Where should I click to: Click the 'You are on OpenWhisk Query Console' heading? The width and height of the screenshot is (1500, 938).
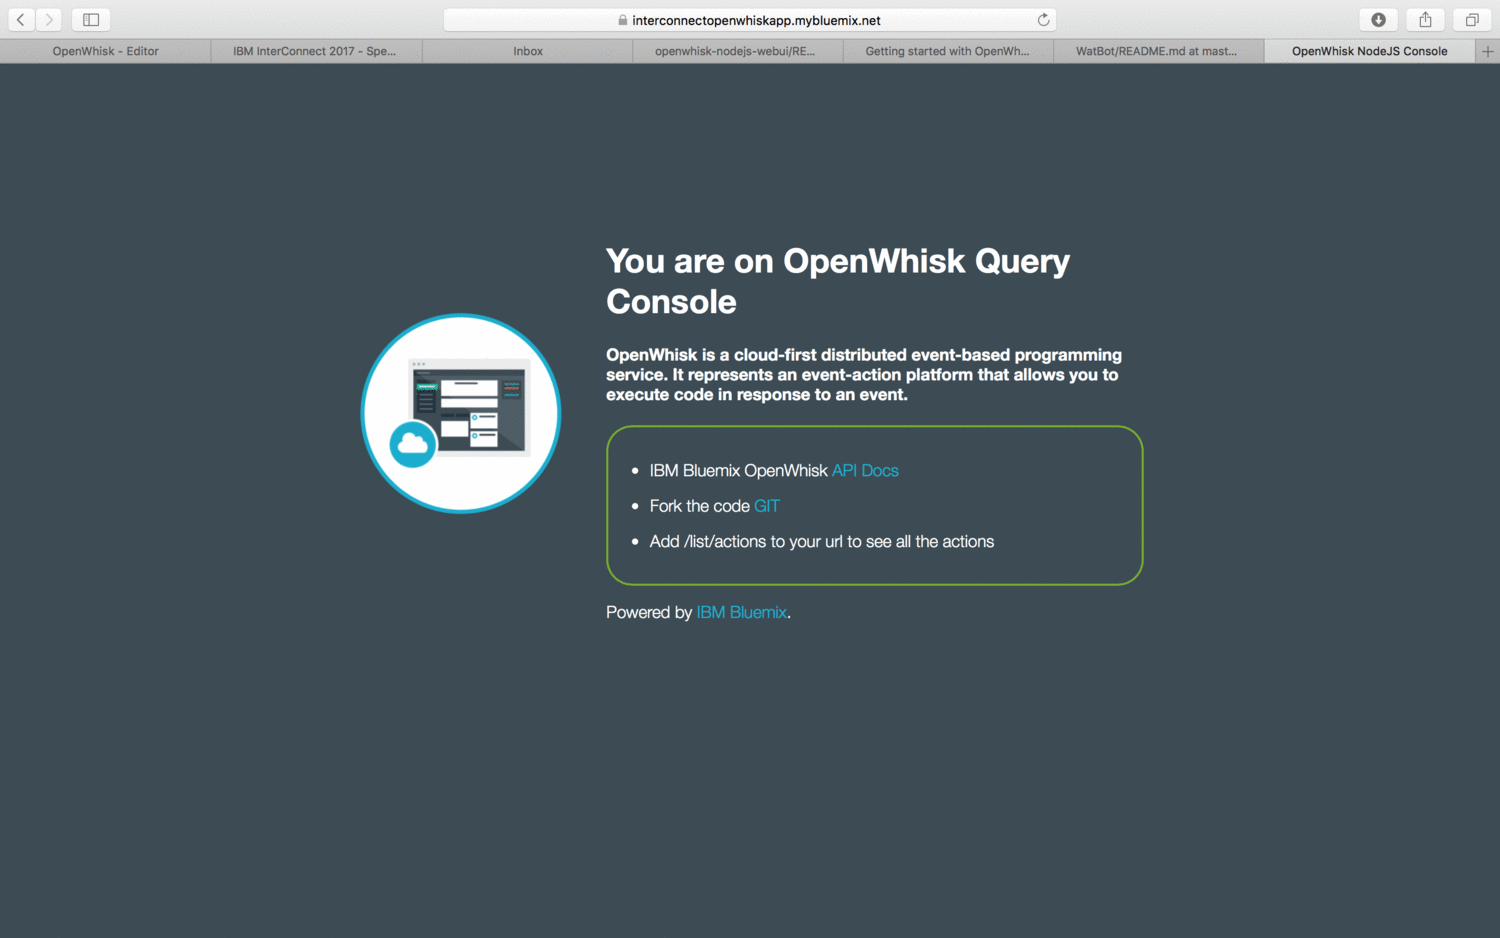(x=838, y=281)
